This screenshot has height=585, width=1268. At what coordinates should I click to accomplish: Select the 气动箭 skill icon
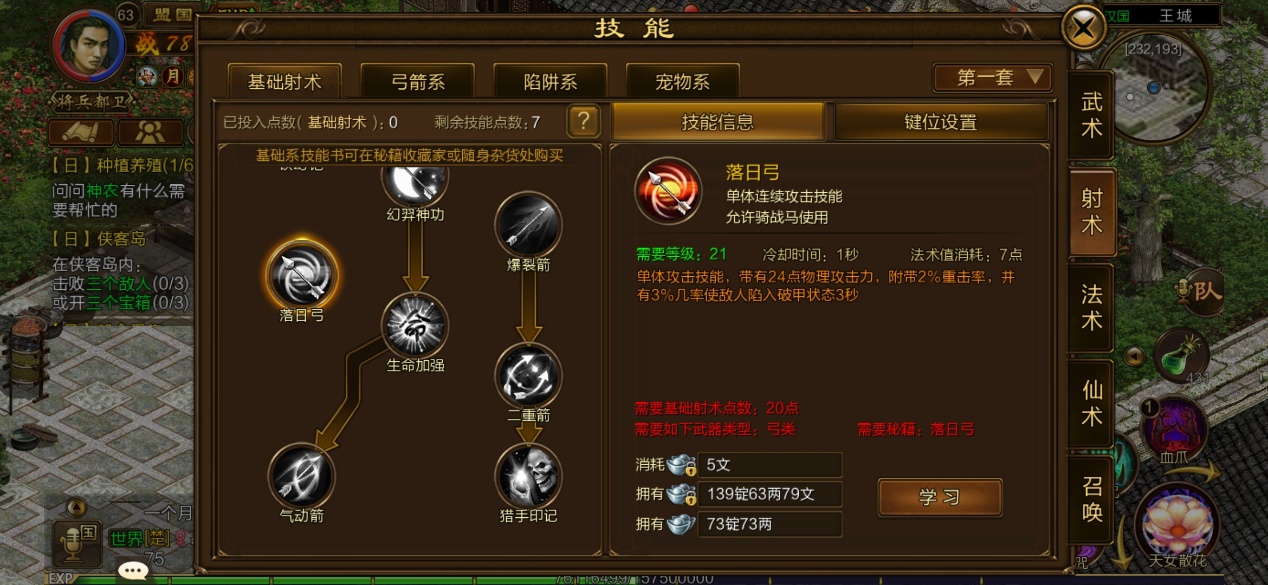[302, 475]
